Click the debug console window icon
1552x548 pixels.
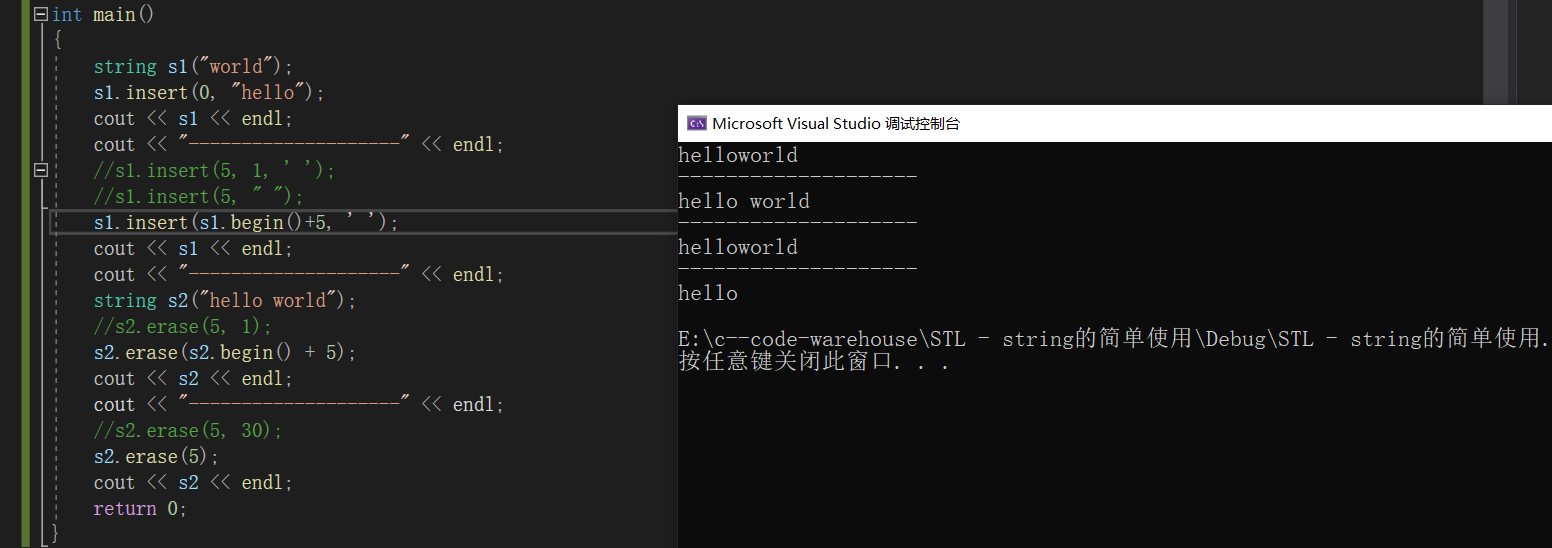point(696,124)
